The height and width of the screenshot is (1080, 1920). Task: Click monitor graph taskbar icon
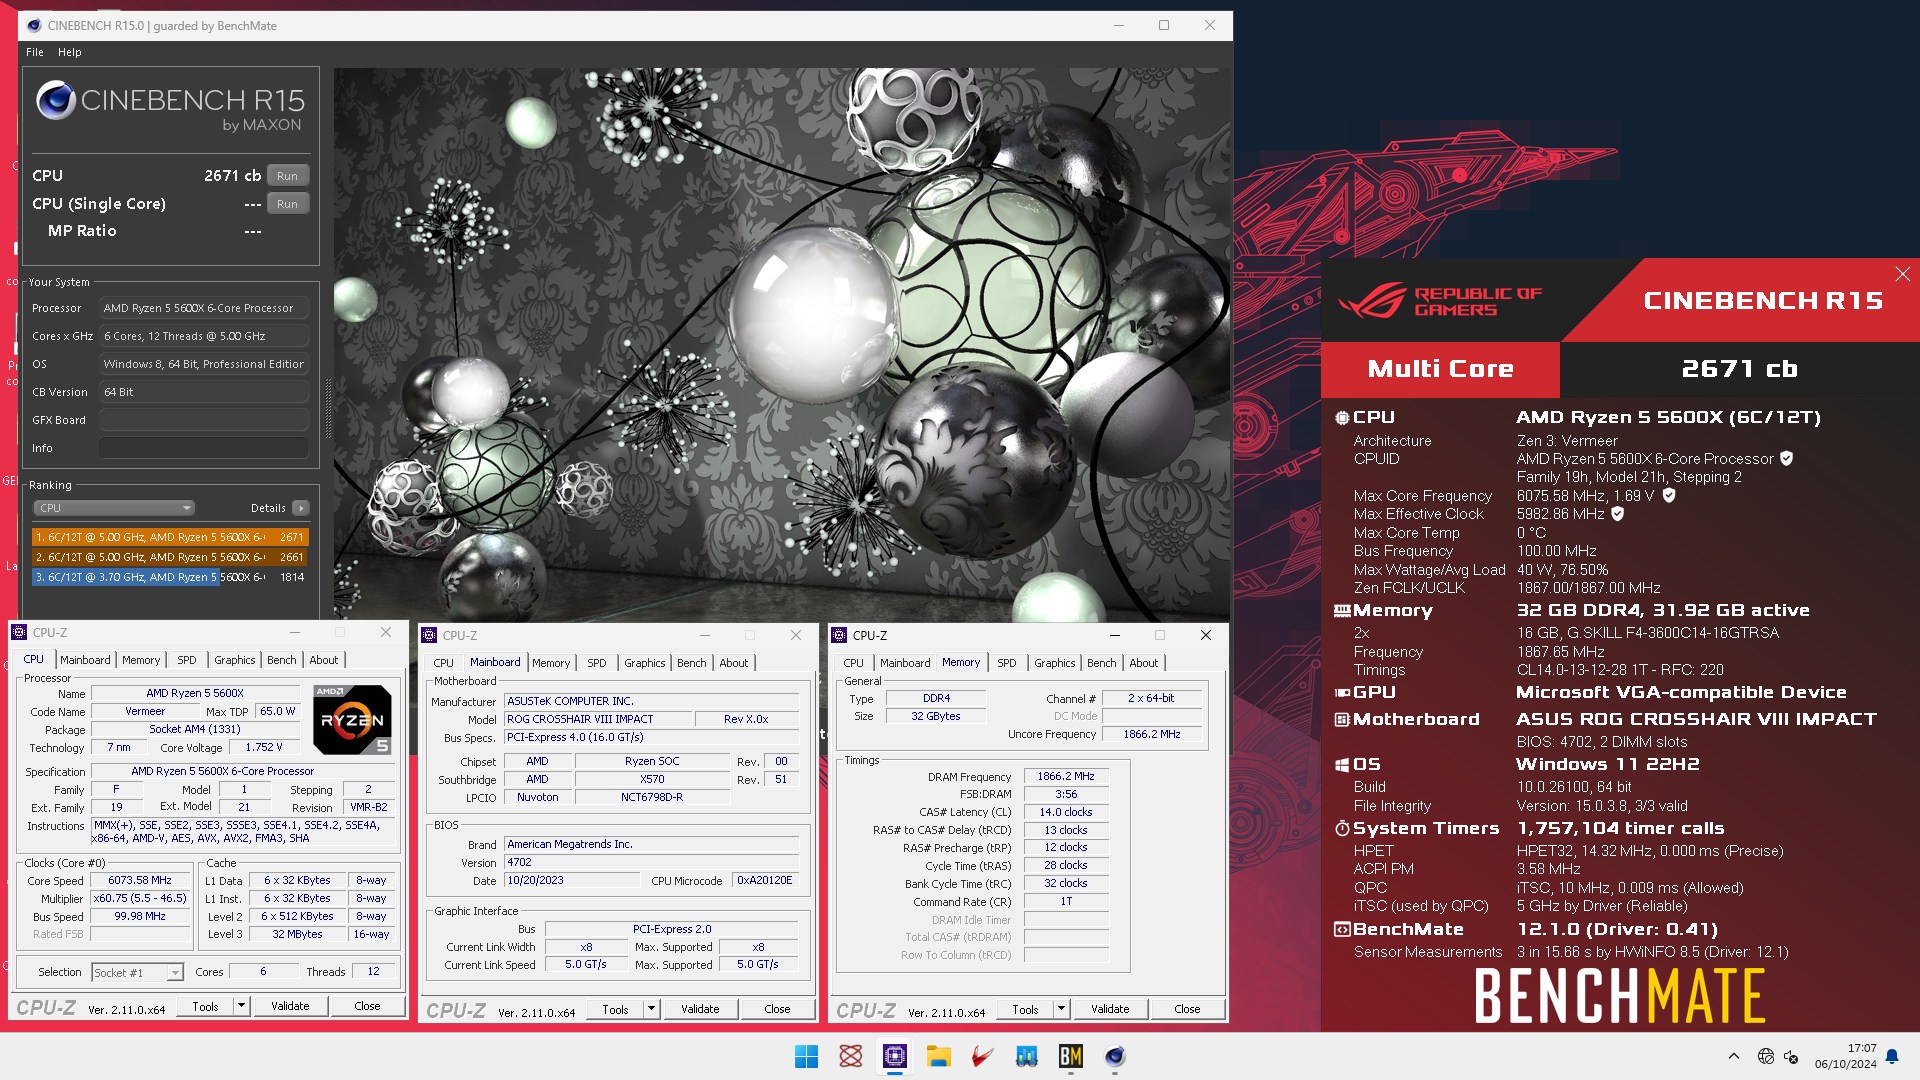pos(1026,1056)
